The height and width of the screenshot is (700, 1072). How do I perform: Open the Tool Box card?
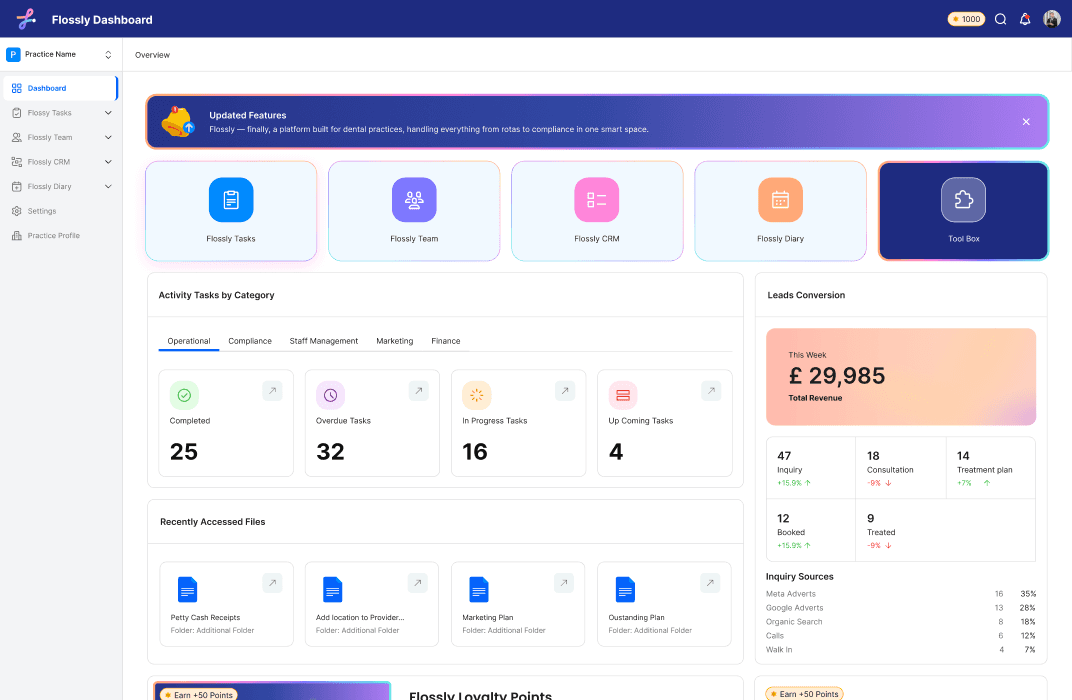963,199
